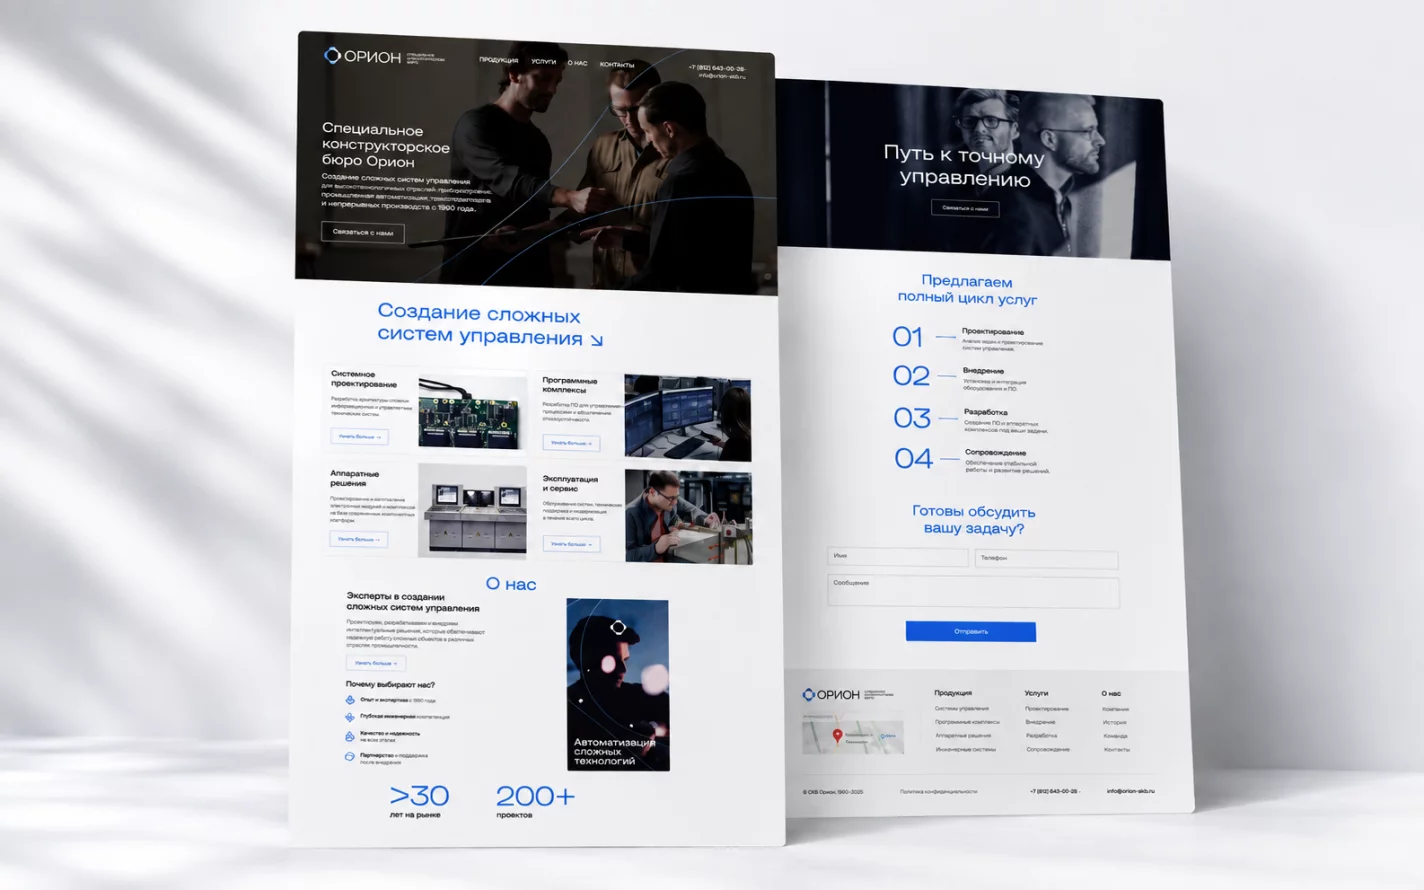This screenshot has width=1424, height=890.
Task: Click footer link 'Сопровождение'
Action: (1048, 749)
